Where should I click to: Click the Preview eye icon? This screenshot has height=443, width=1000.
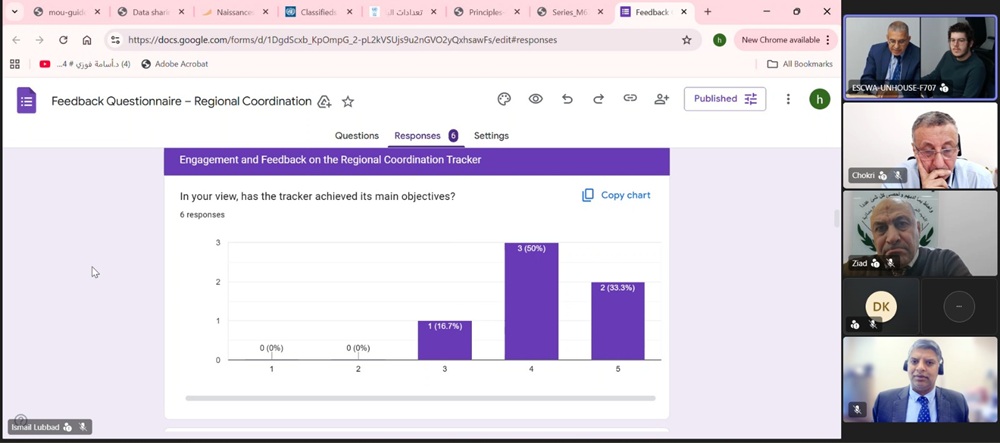(x=536, y=99)
